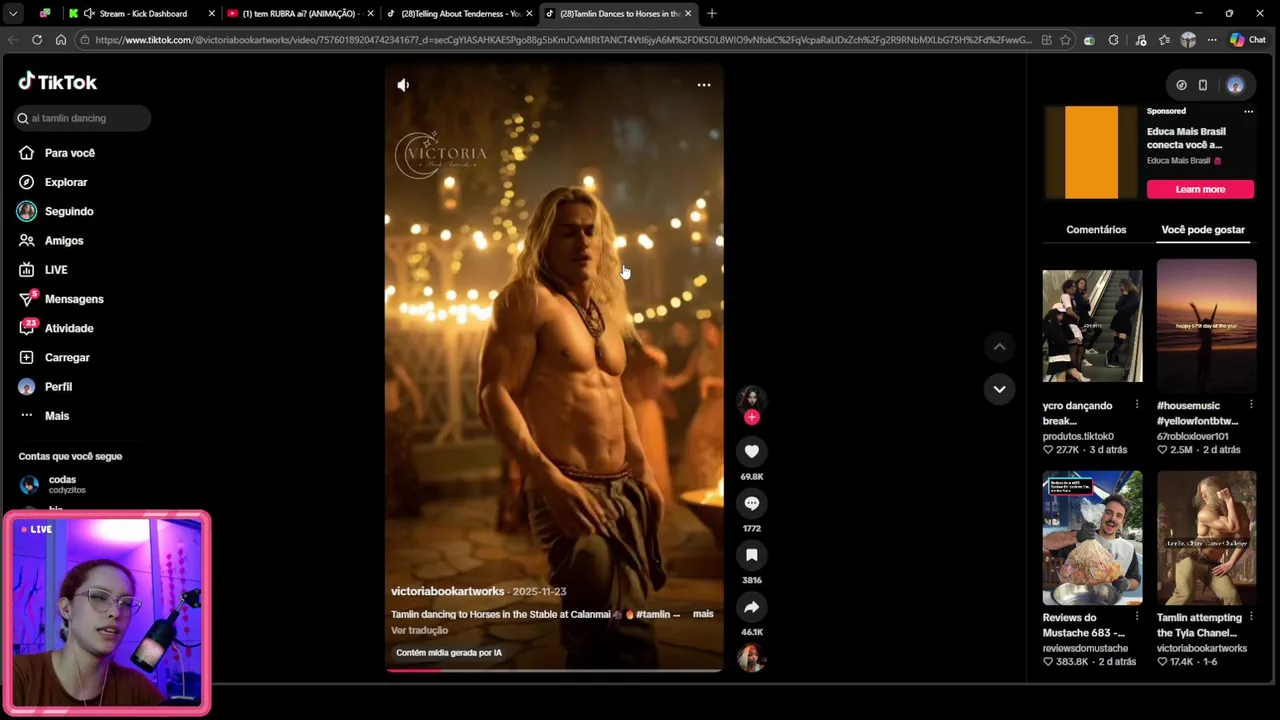Image resolution: width=1280 pixels, height=720 pixels.
Task: Open LIVE in the sidebar
Action: pos(56,270)
